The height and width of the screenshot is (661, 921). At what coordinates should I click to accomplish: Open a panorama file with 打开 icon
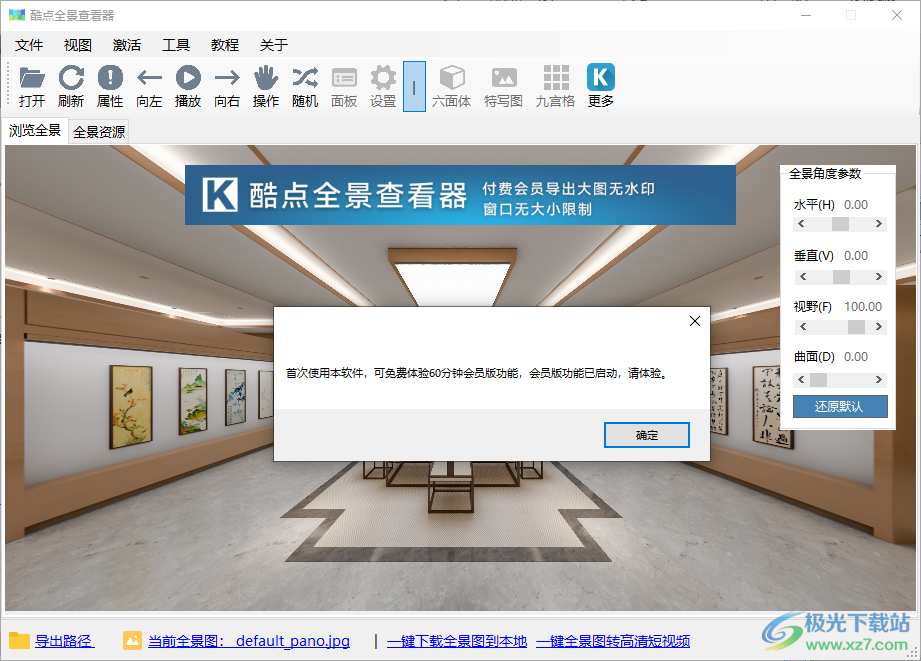pos(32,86)
